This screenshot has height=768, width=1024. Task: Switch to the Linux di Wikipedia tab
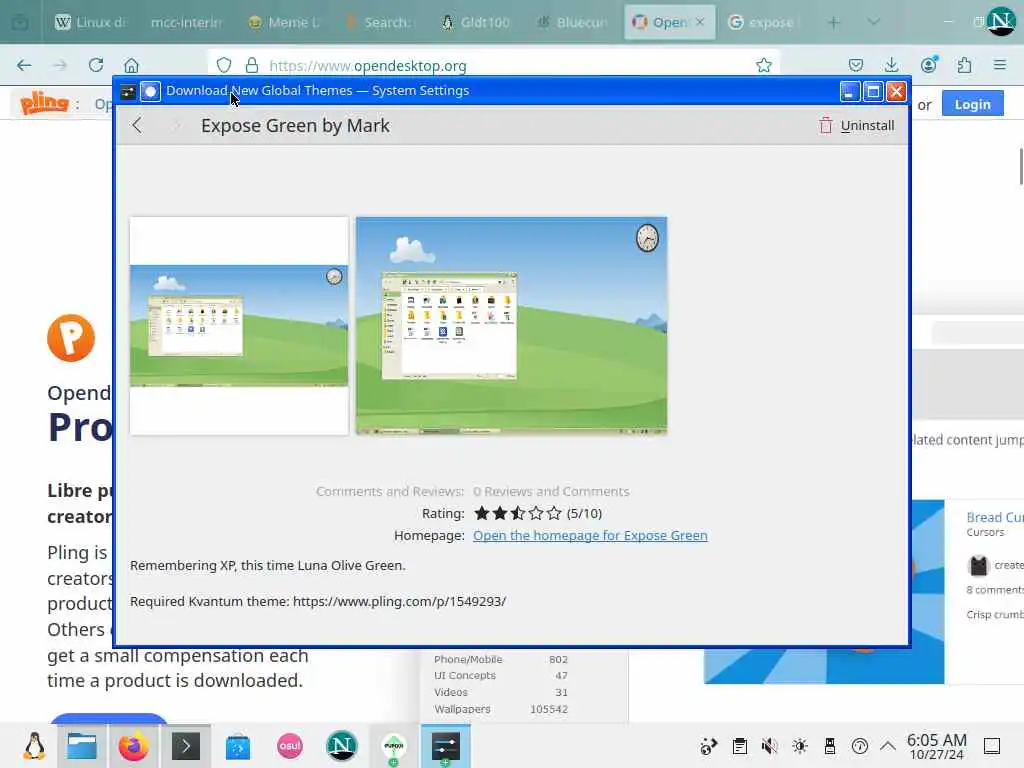(90, 23)
